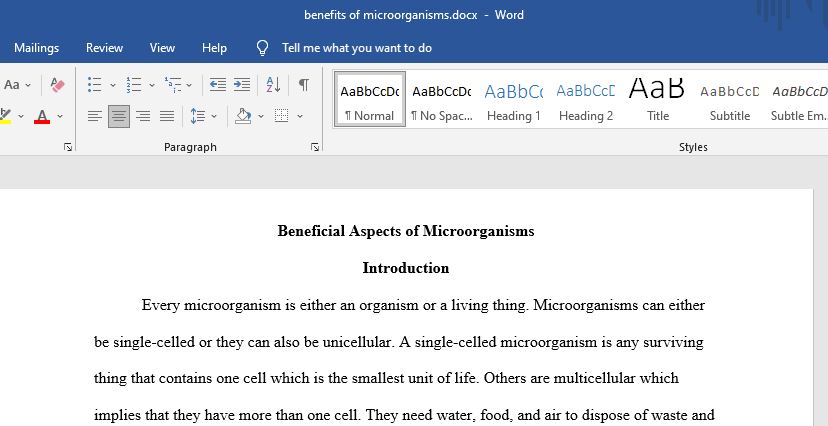
Task: Click the Beneficial Aspects of Microorganisms heading
Action: click(x=406, y=231)
